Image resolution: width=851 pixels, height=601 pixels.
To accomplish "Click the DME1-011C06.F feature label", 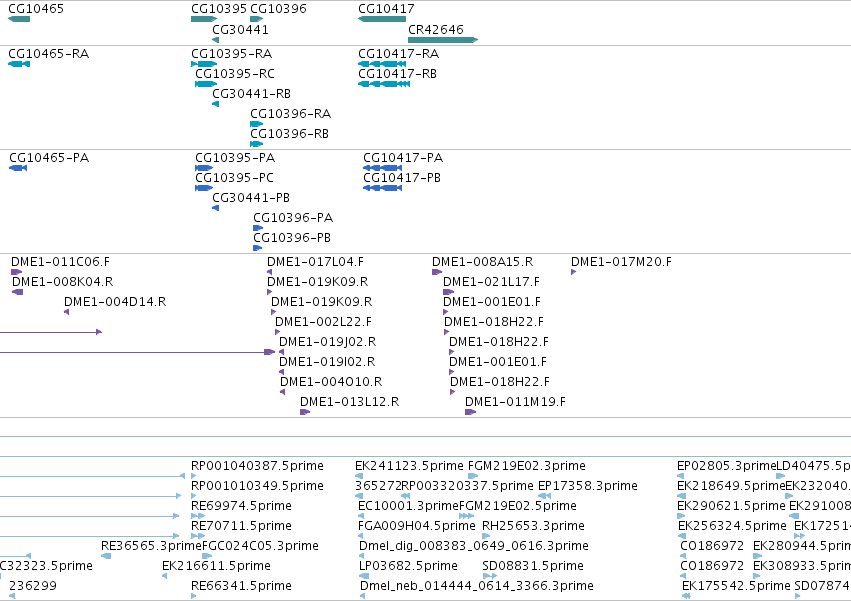I will tap(60, 262).
